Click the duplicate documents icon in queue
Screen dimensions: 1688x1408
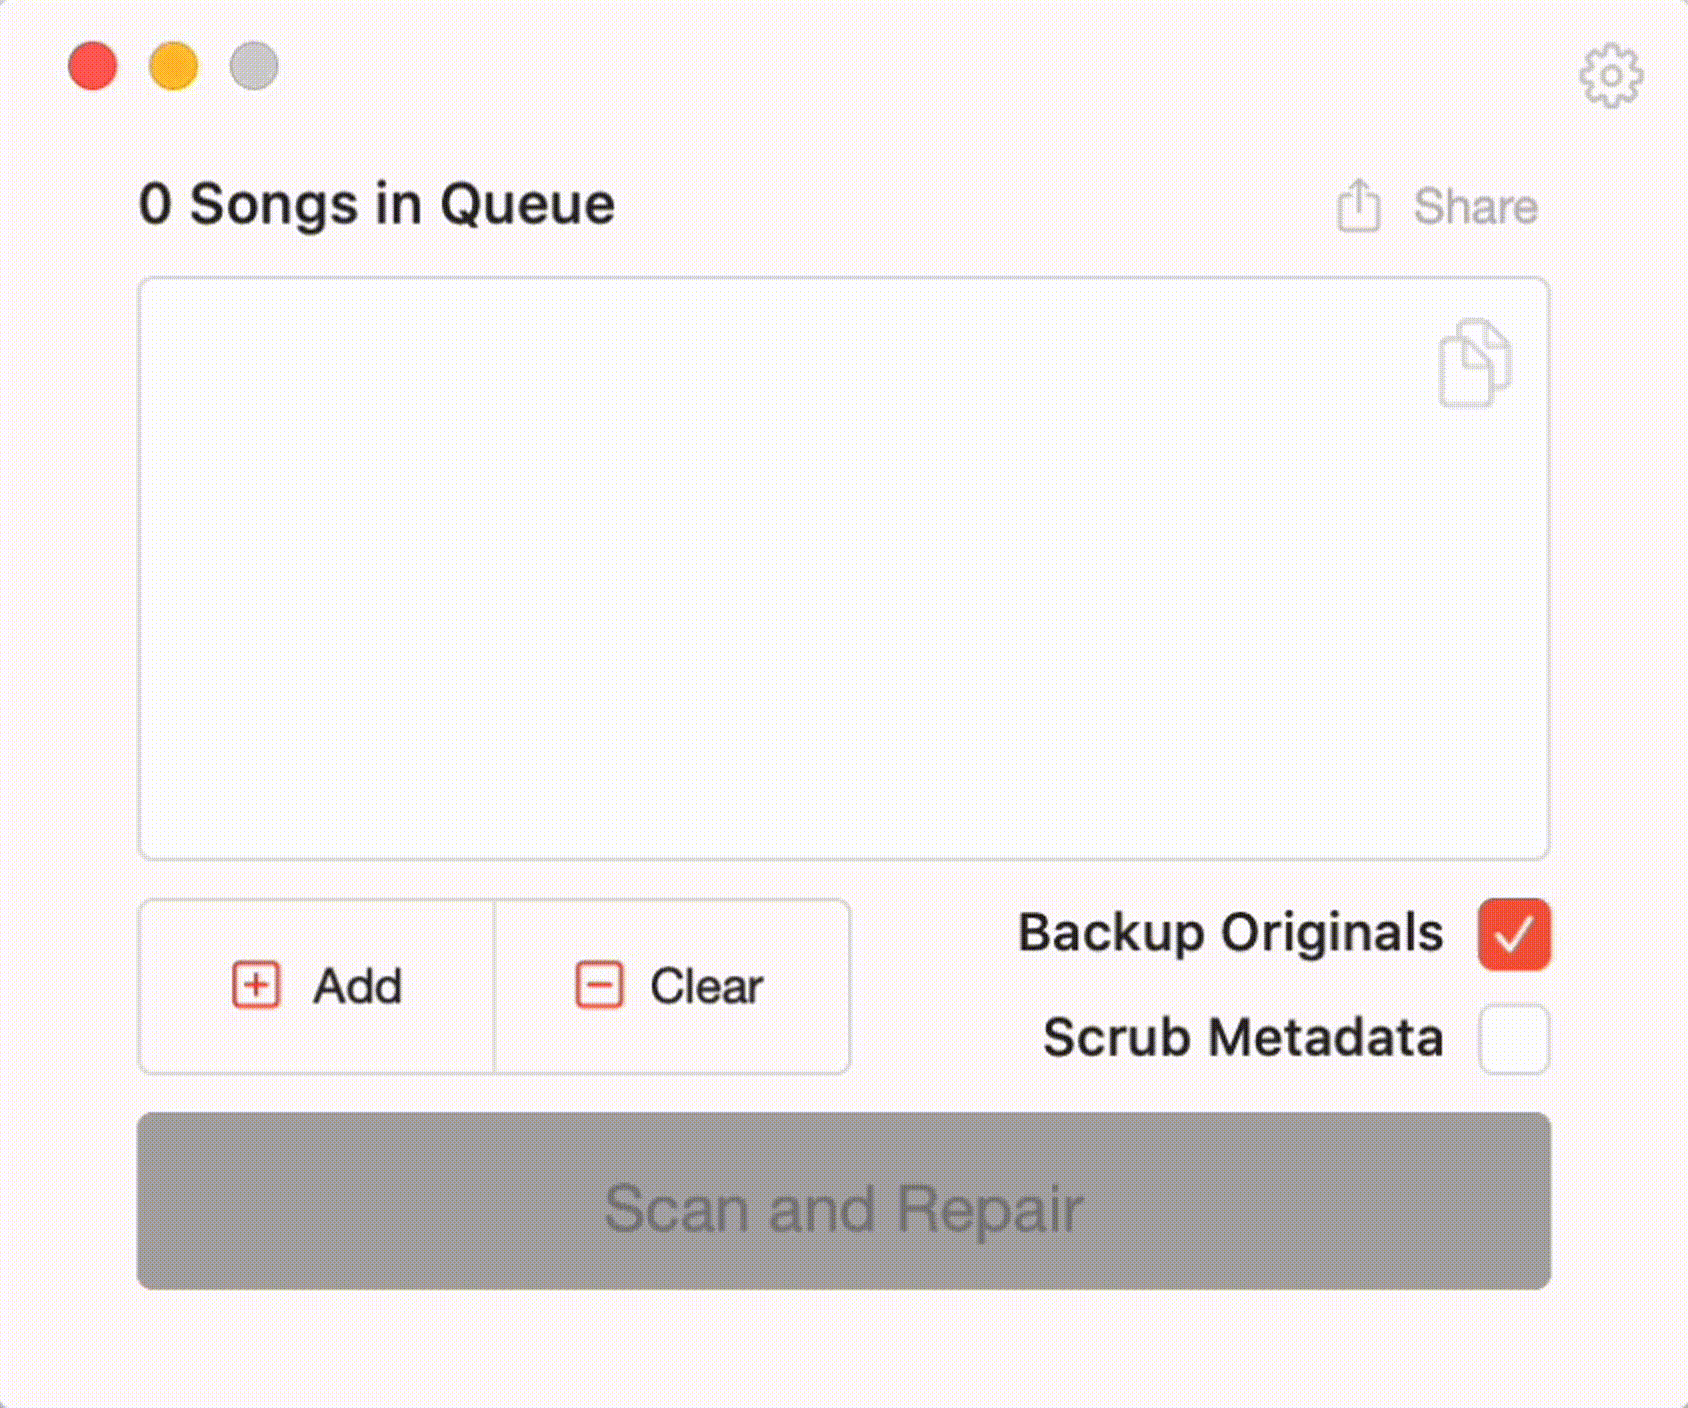[x=1475, y=363]
